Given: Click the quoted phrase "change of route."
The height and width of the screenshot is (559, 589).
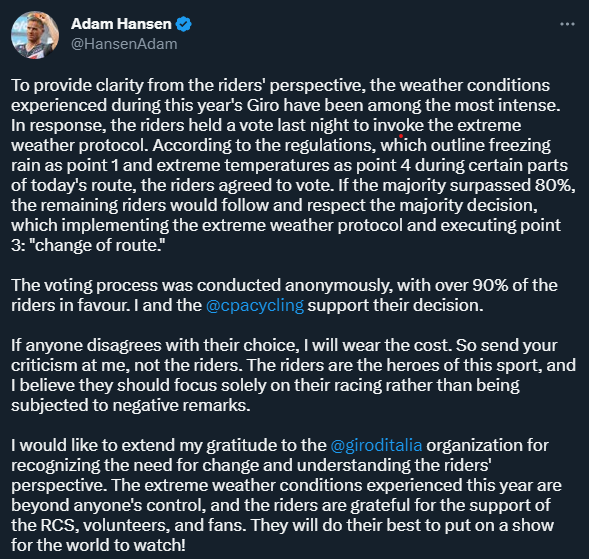Looking at the screenshot, I should click(97, 245).
